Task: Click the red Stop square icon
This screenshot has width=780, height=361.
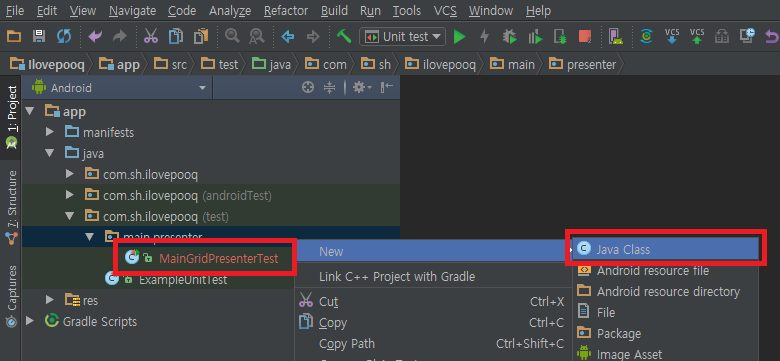Action: pyautogui.click(x=585, y=37)
